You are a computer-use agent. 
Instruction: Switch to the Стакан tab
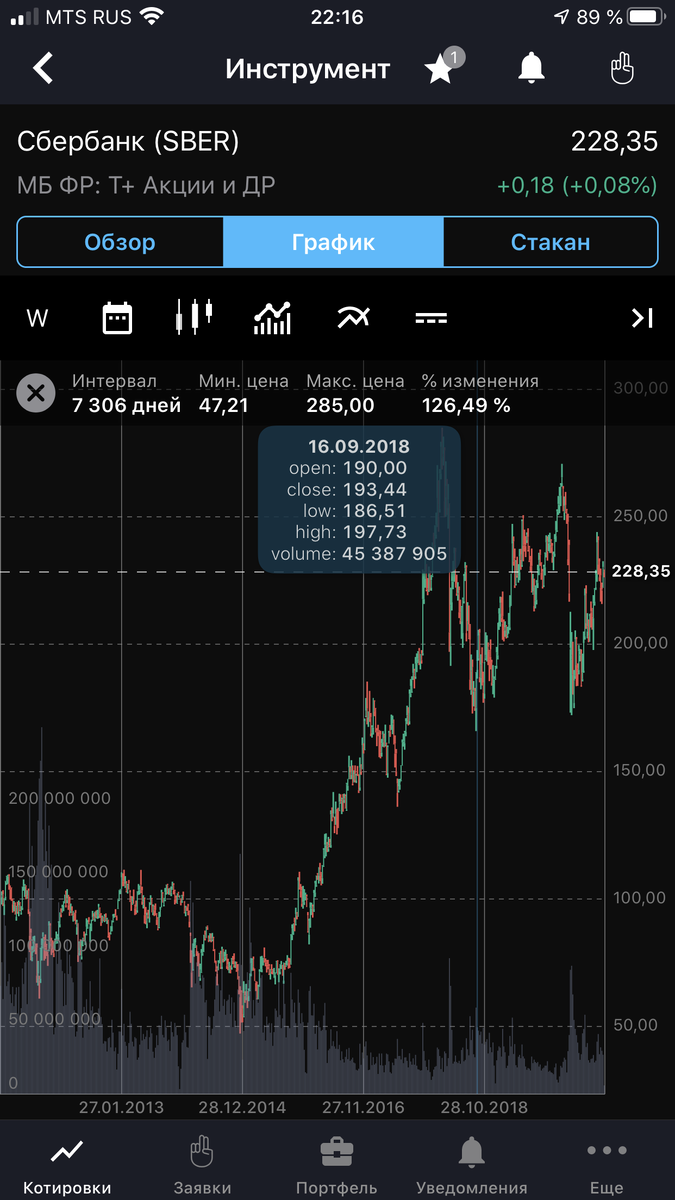[550, 242]
